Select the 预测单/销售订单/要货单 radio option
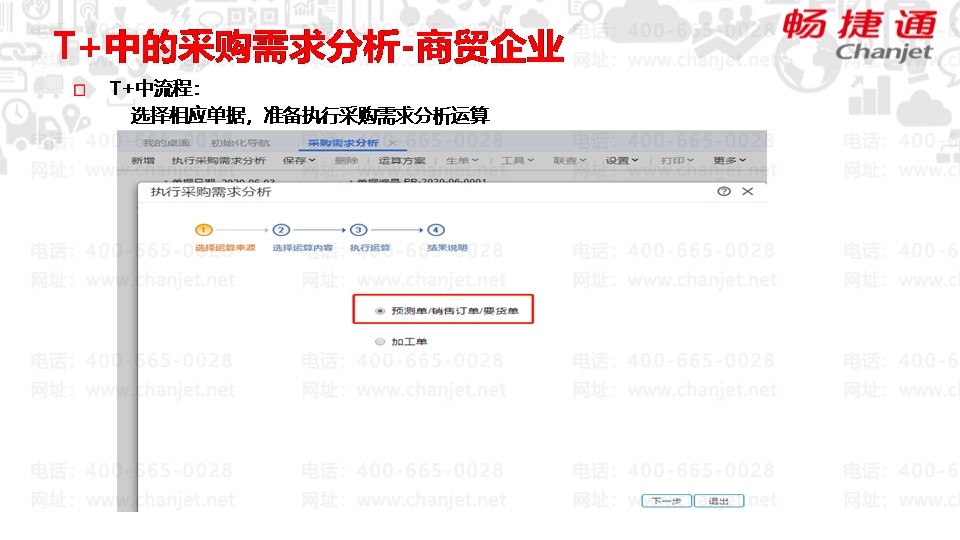The width and height of the screenshot is (960, 540). 380,311
